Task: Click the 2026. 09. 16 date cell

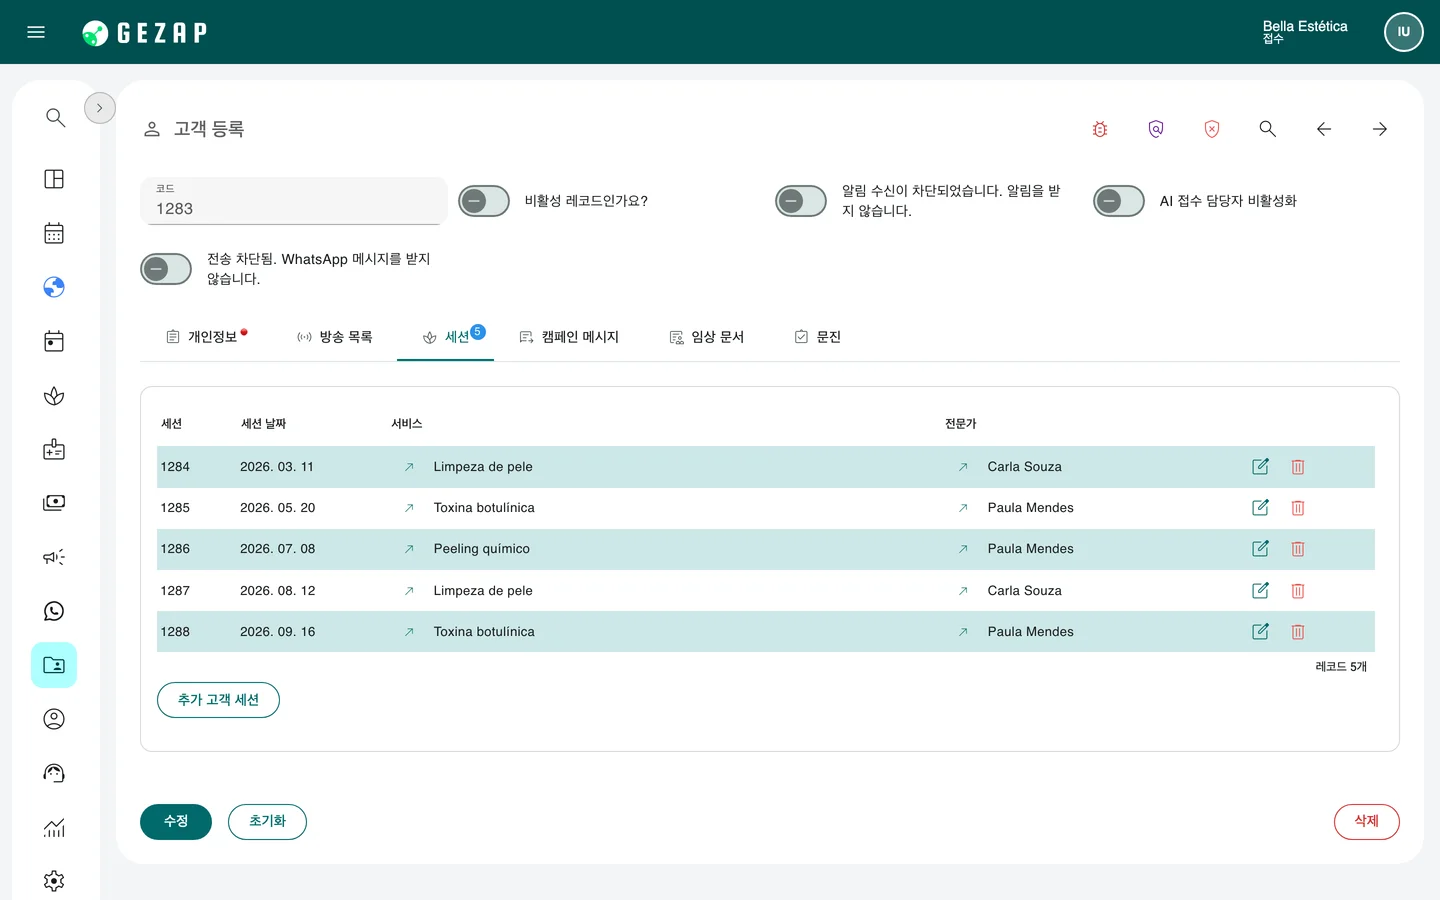Action: click(x=278, y=632)
